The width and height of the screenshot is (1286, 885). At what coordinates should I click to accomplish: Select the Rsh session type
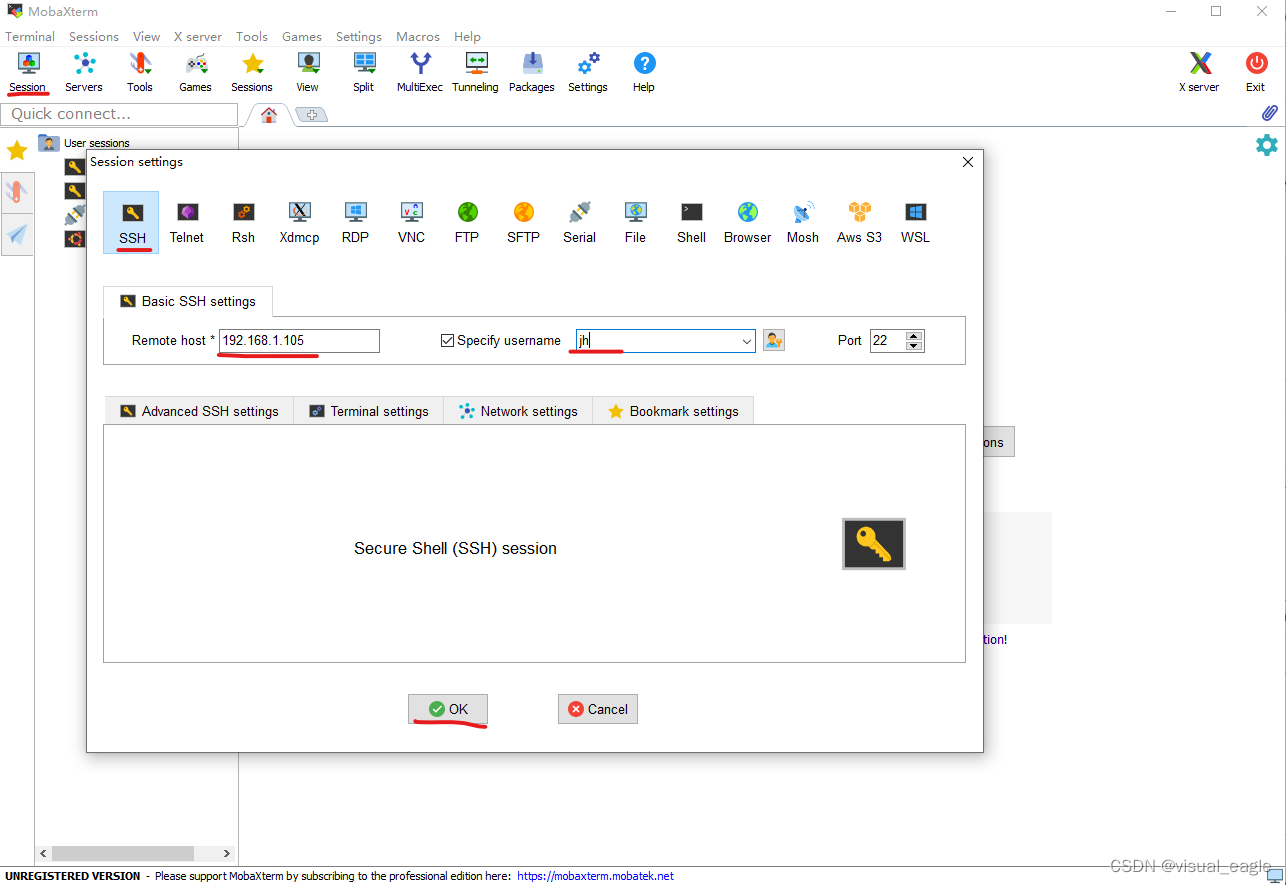point(243,222)
